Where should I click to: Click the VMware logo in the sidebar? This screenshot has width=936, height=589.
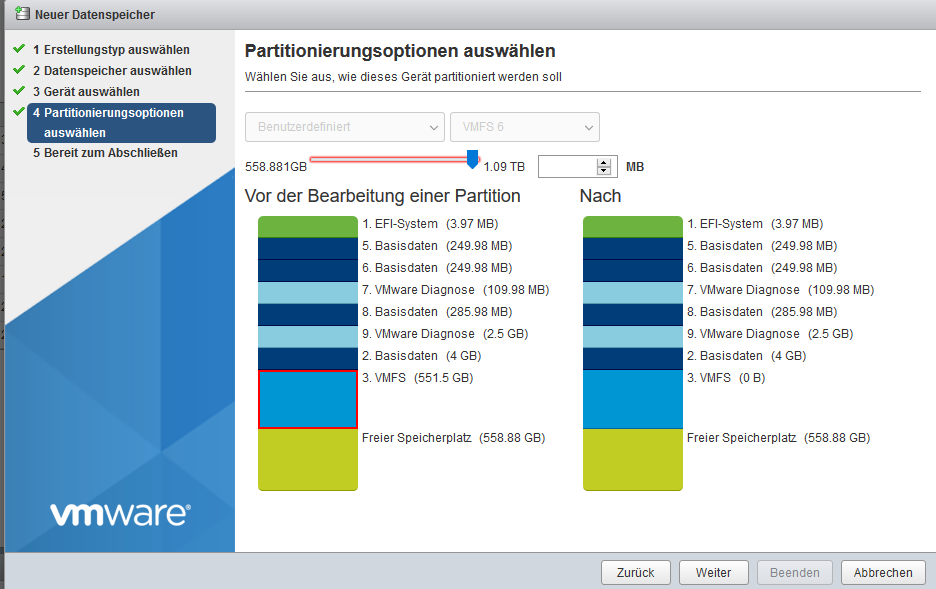120,514
